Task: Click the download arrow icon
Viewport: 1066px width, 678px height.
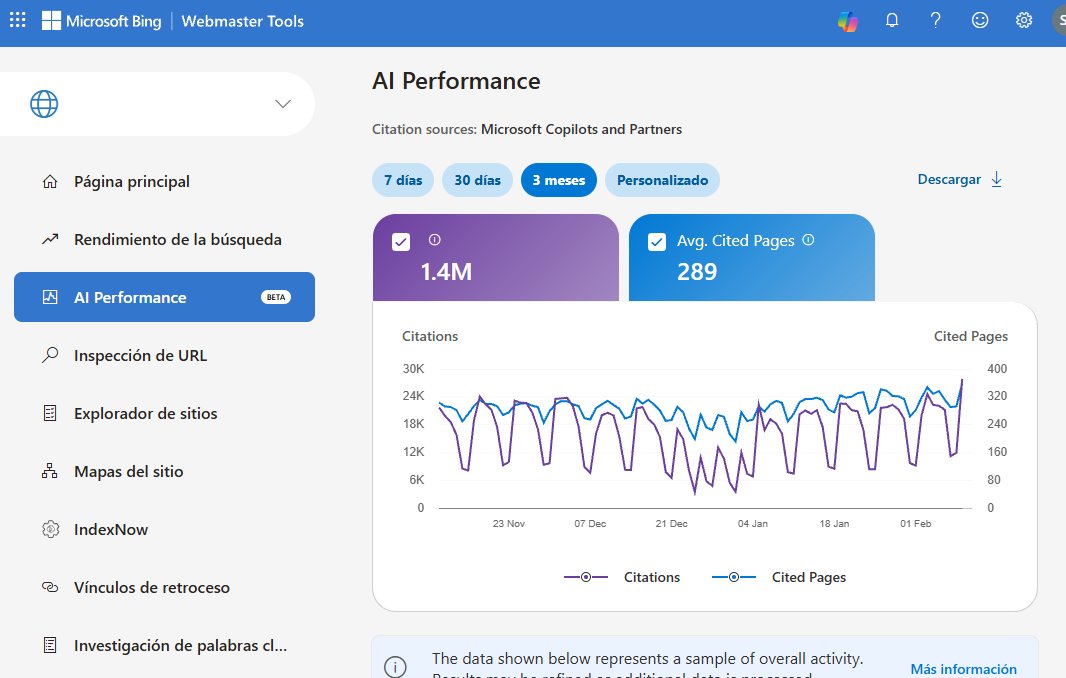Action: pos(997,180)
